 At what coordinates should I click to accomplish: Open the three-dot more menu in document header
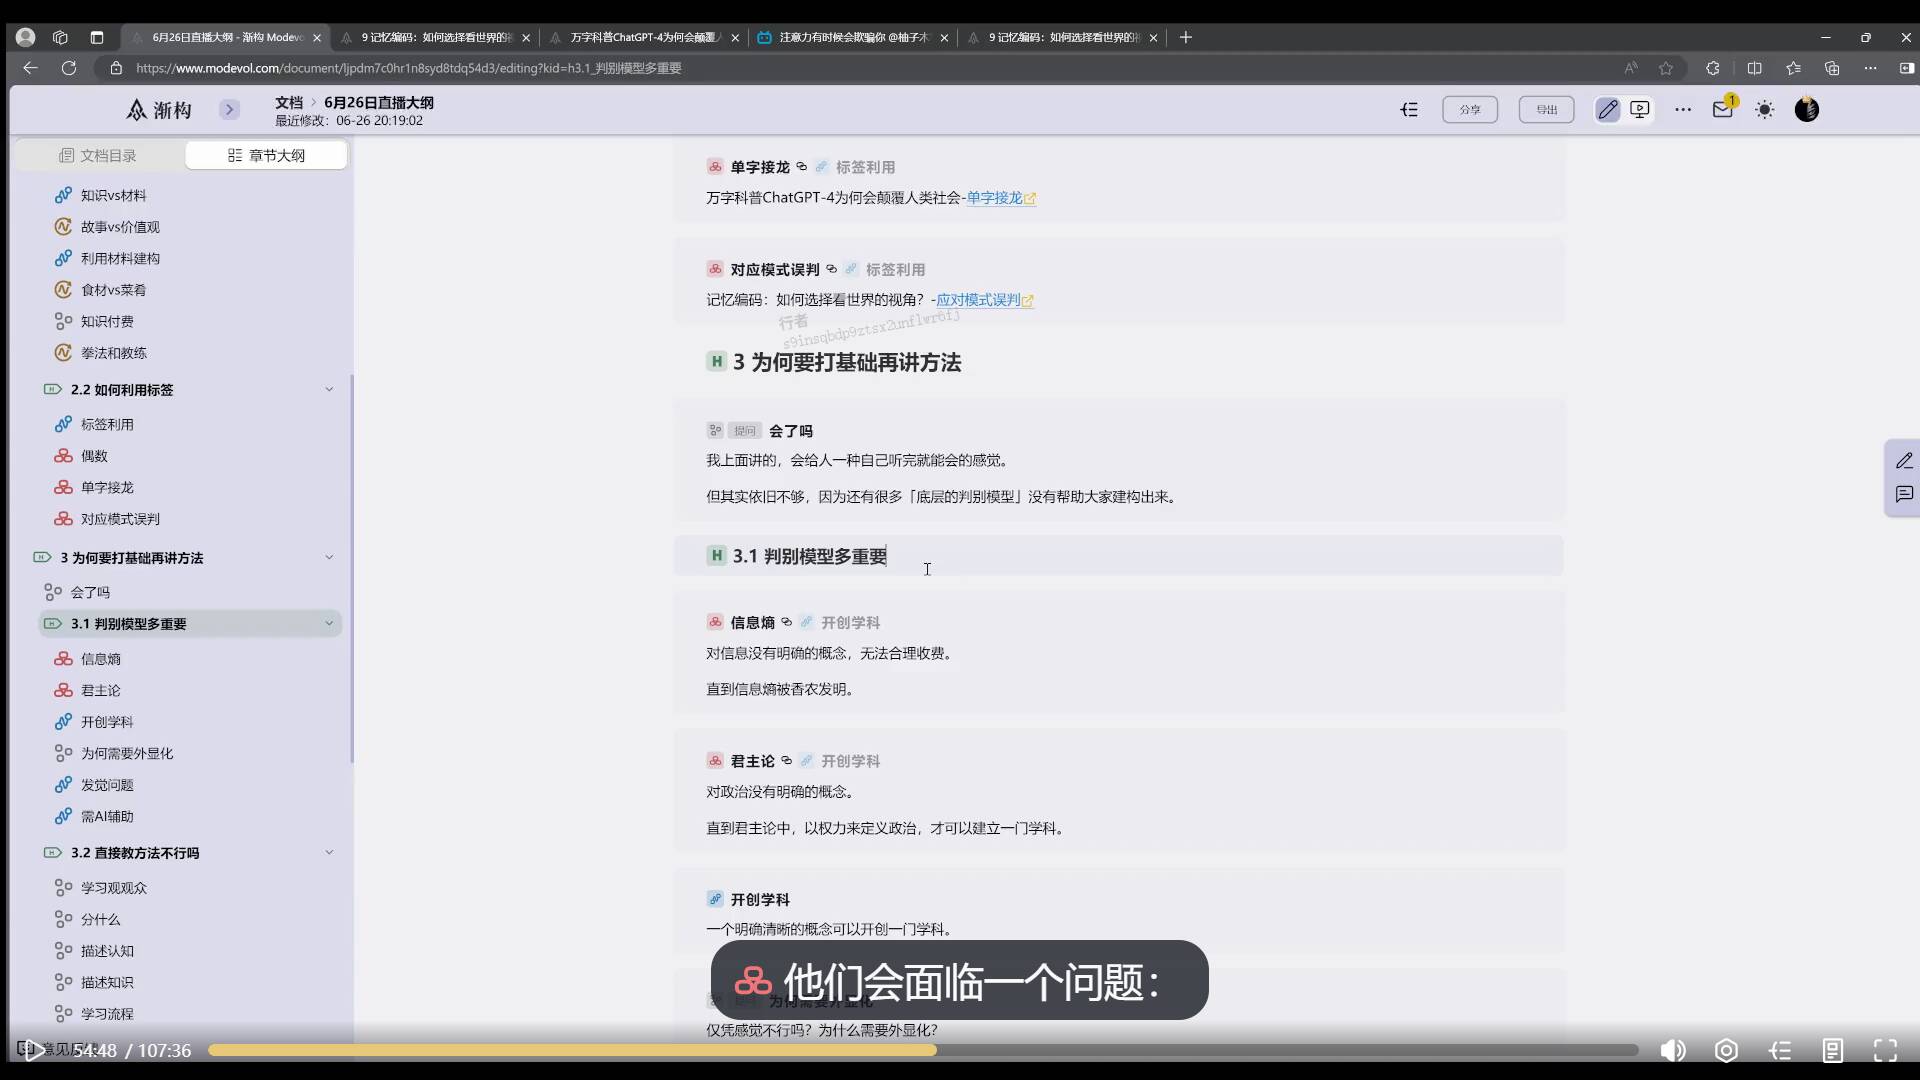[1683, 110]
